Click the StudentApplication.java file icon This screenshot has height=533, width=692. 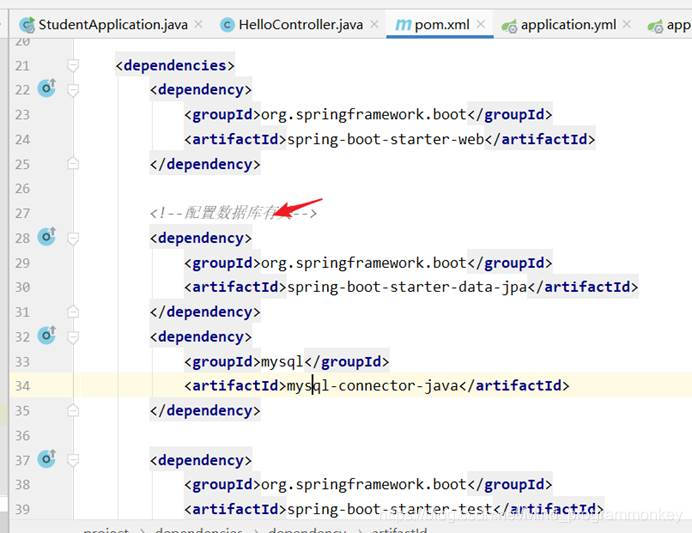coord(27,25)
